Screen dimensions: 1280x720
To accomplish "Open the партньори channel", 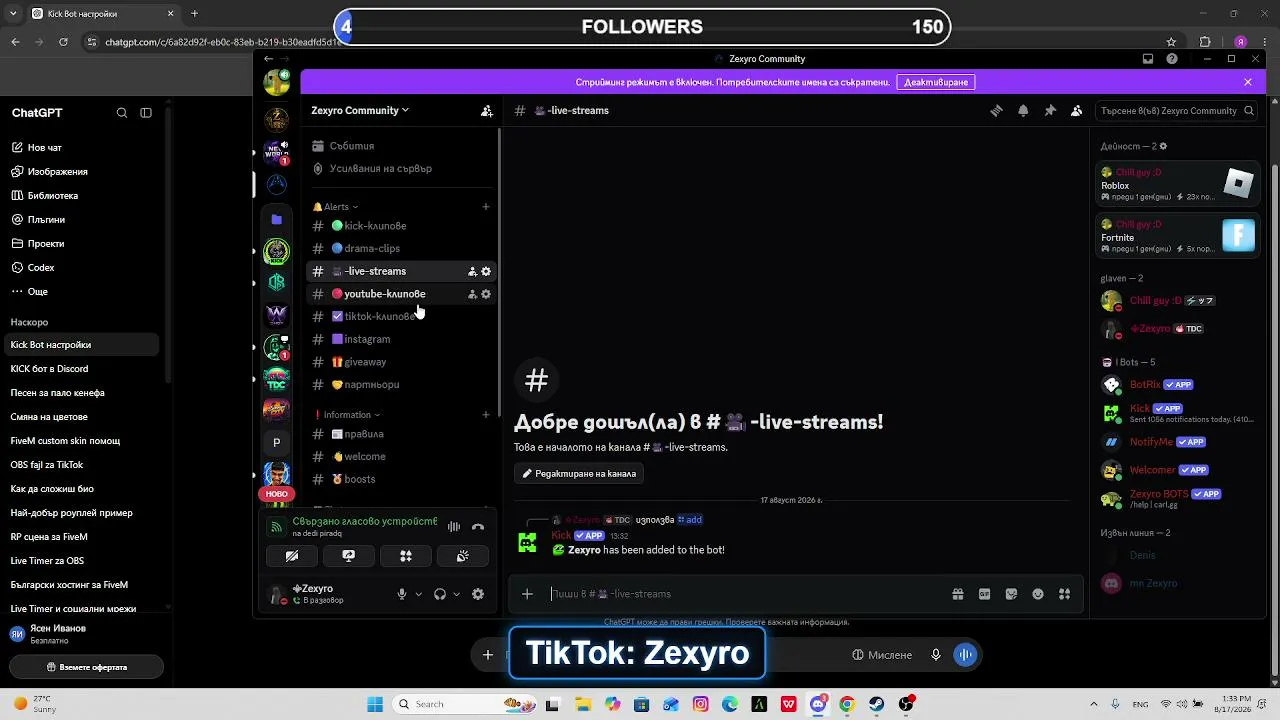I will point(400,385).
